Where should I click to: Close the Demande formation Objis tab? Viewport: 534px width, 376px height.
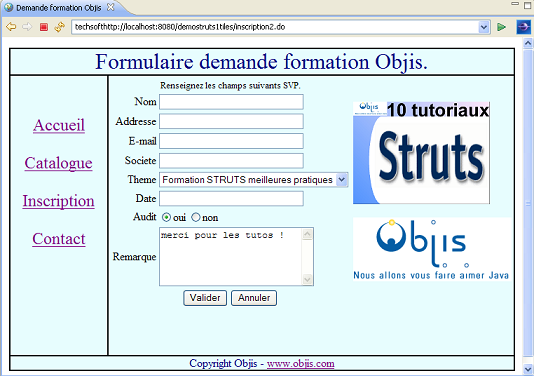(111, 7)
